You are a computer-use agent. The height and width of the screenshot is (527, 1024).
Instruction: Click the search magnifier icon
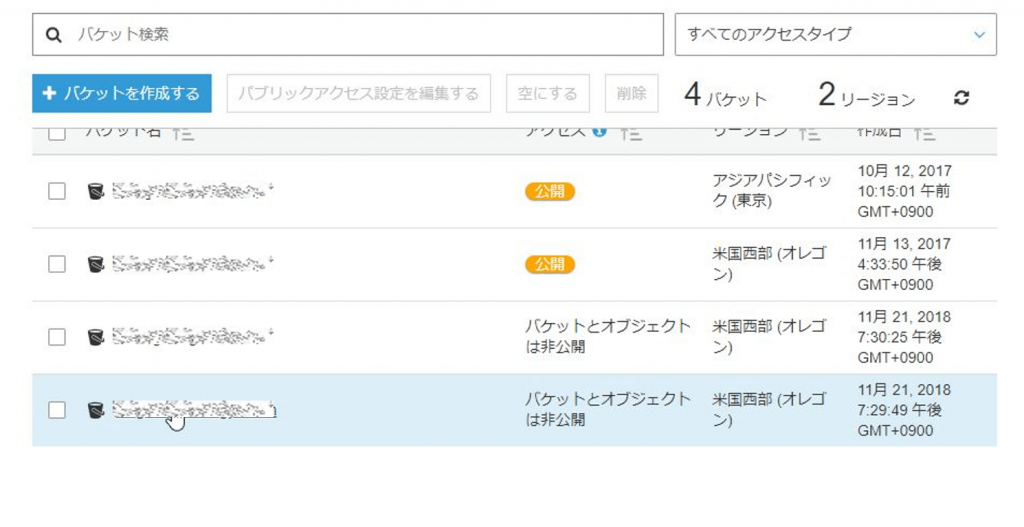click(x=54, y=35)
